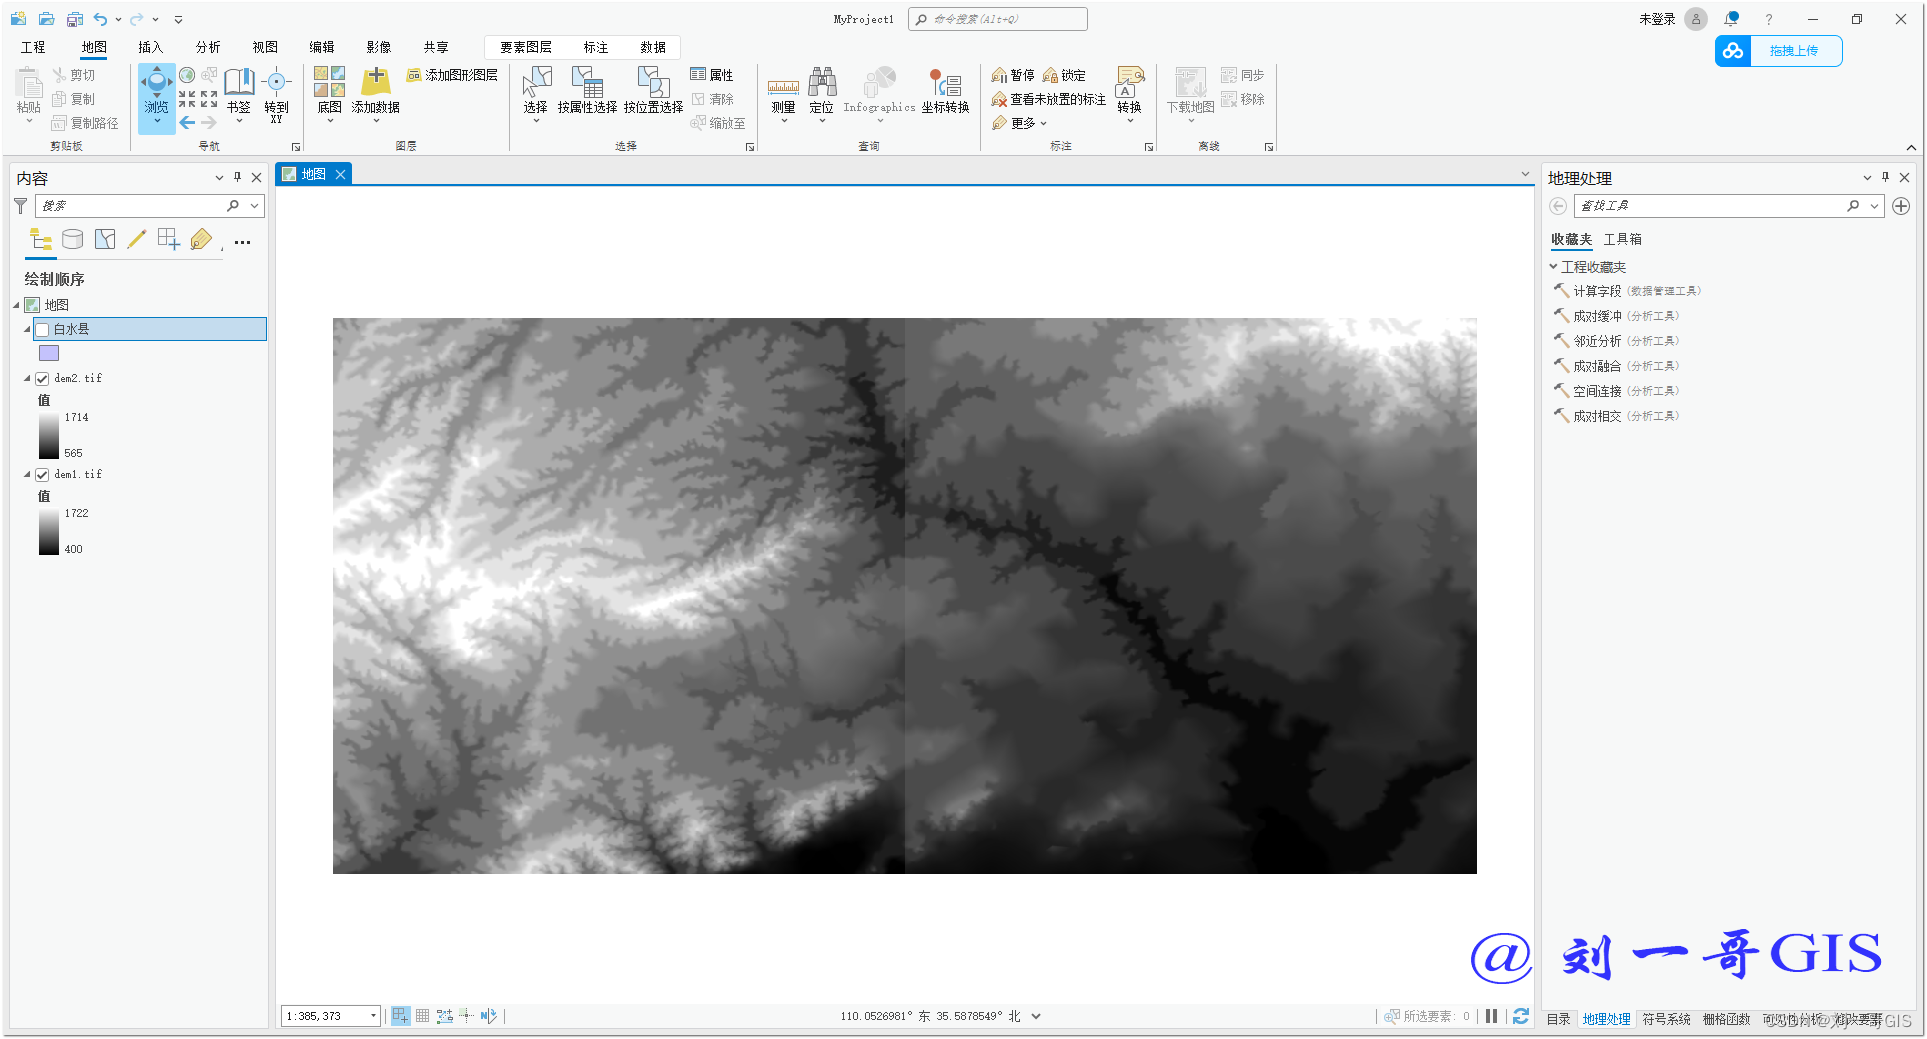Switch to 工具箱 Toolboxes tab

(x=1622, y=239)
